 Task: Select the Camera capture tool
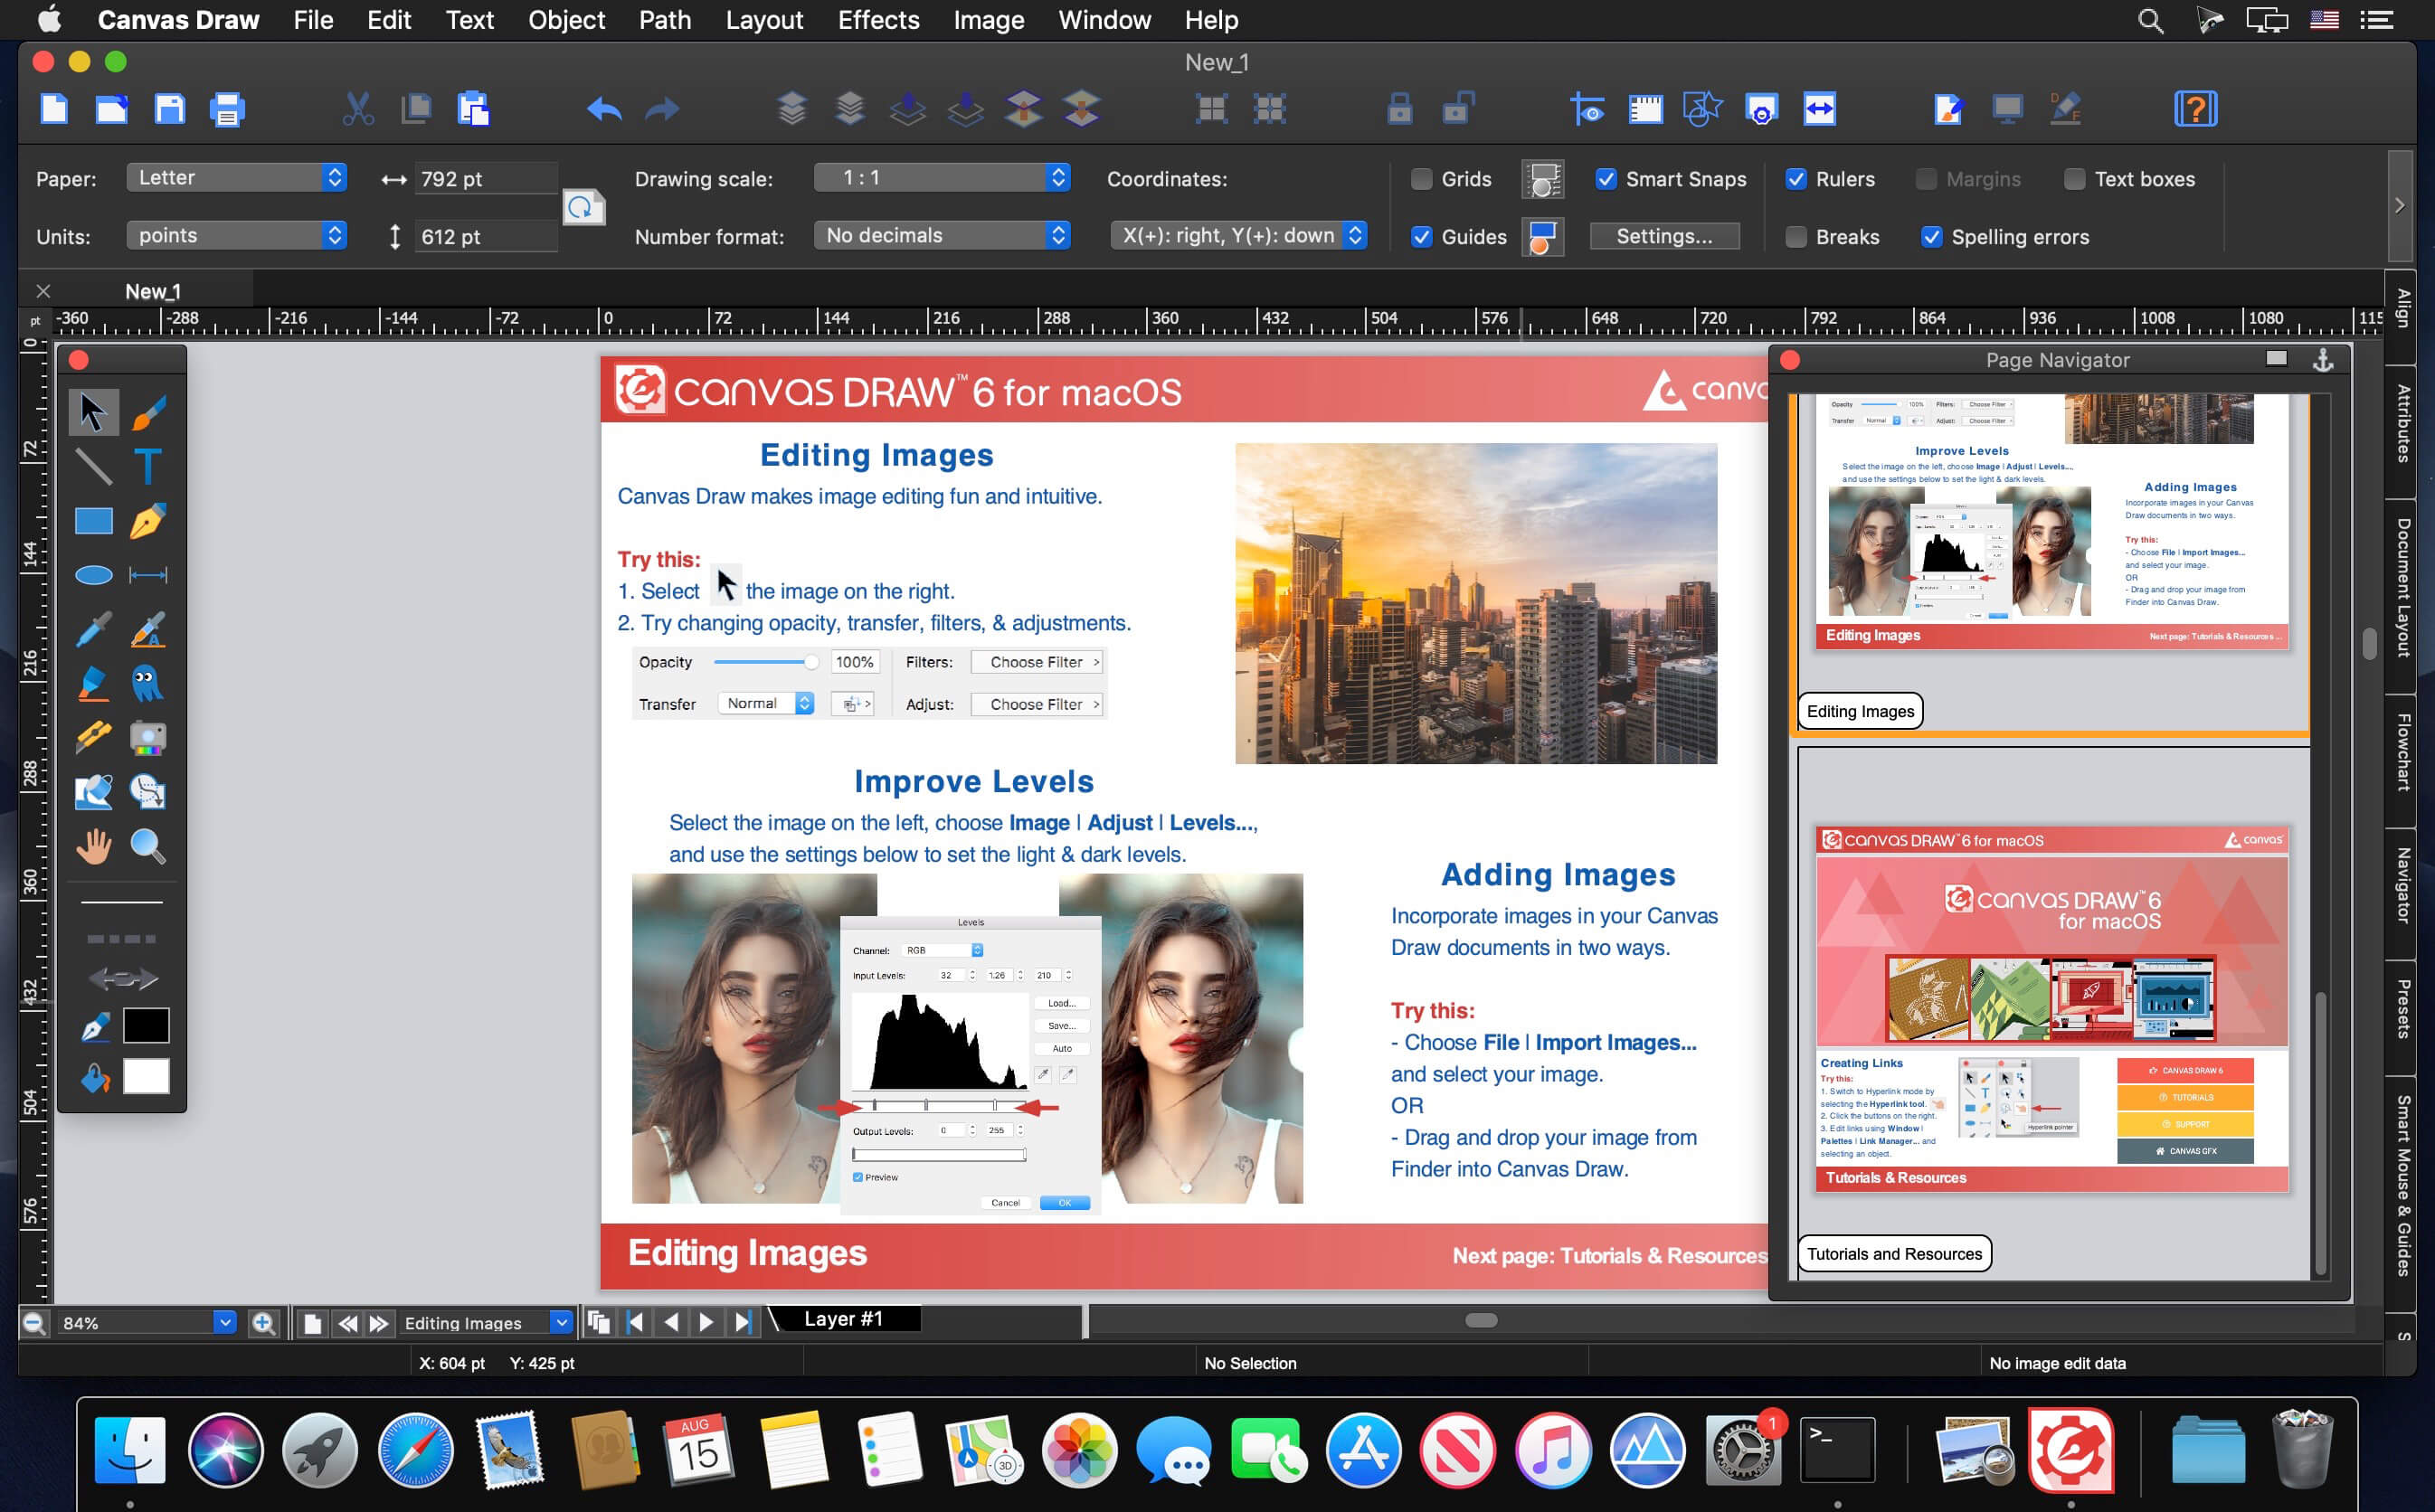(148, 738)
